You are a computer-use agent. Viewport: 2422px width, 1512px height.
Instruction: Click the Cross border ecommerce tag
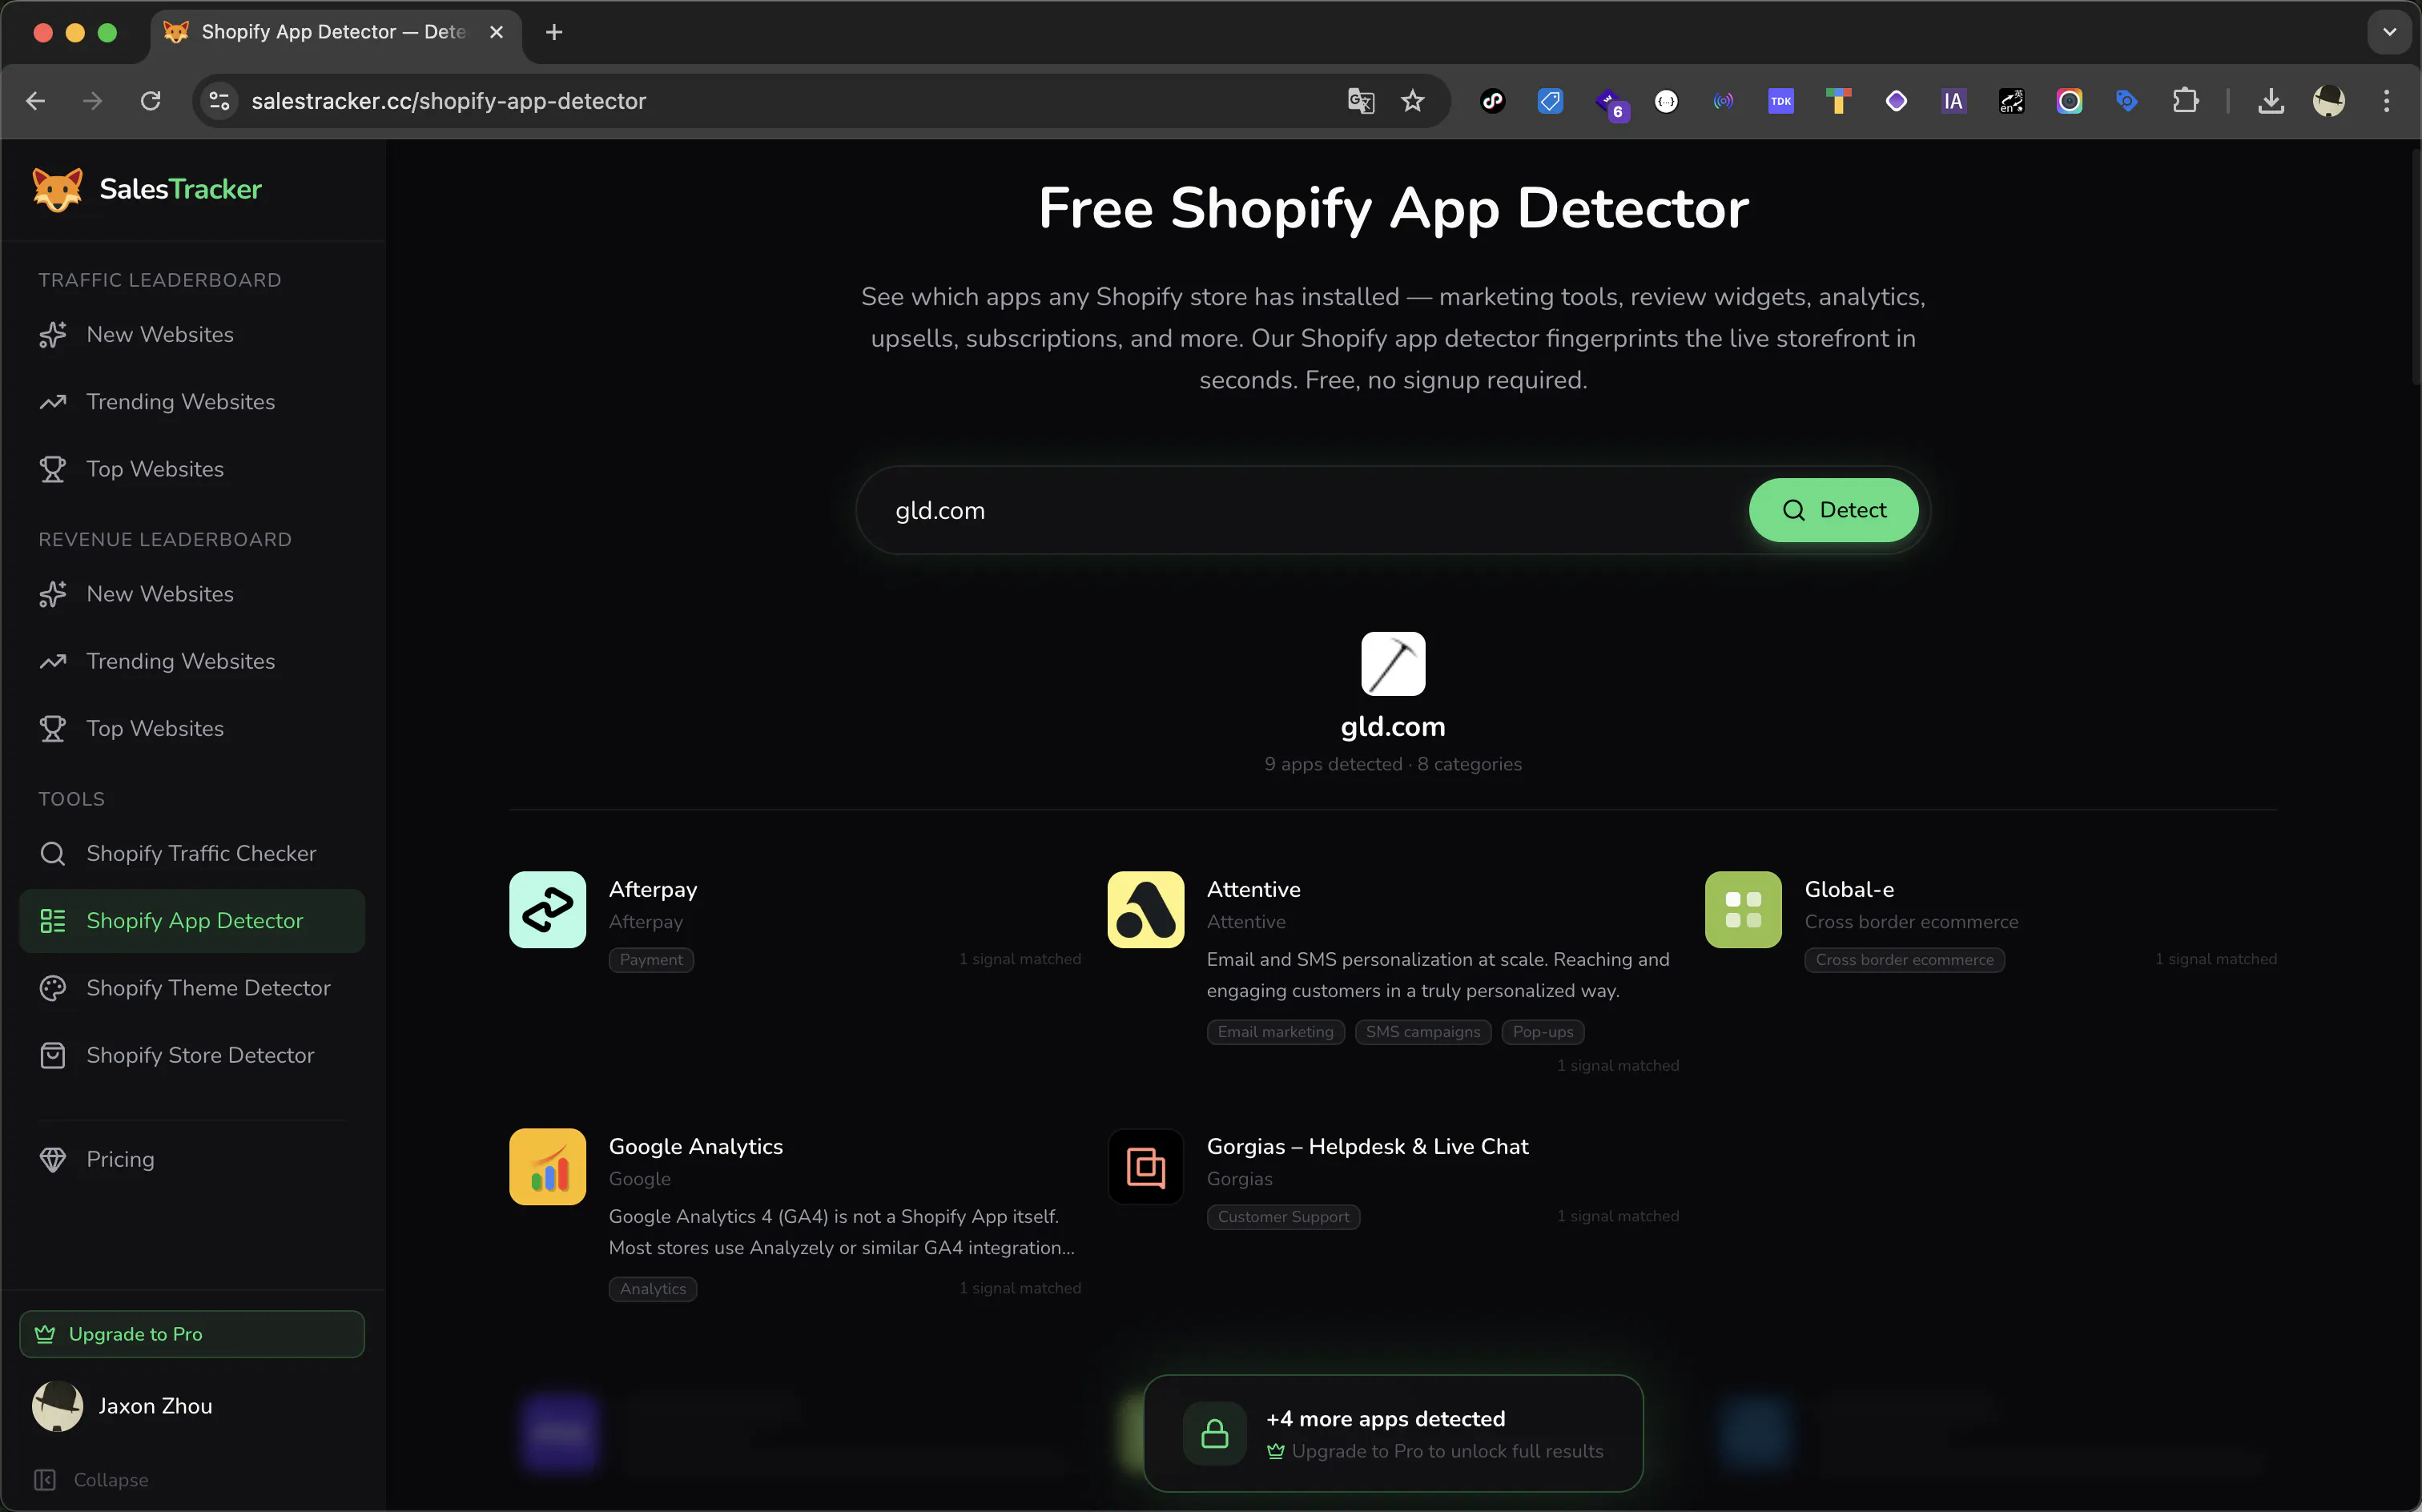1904,960
